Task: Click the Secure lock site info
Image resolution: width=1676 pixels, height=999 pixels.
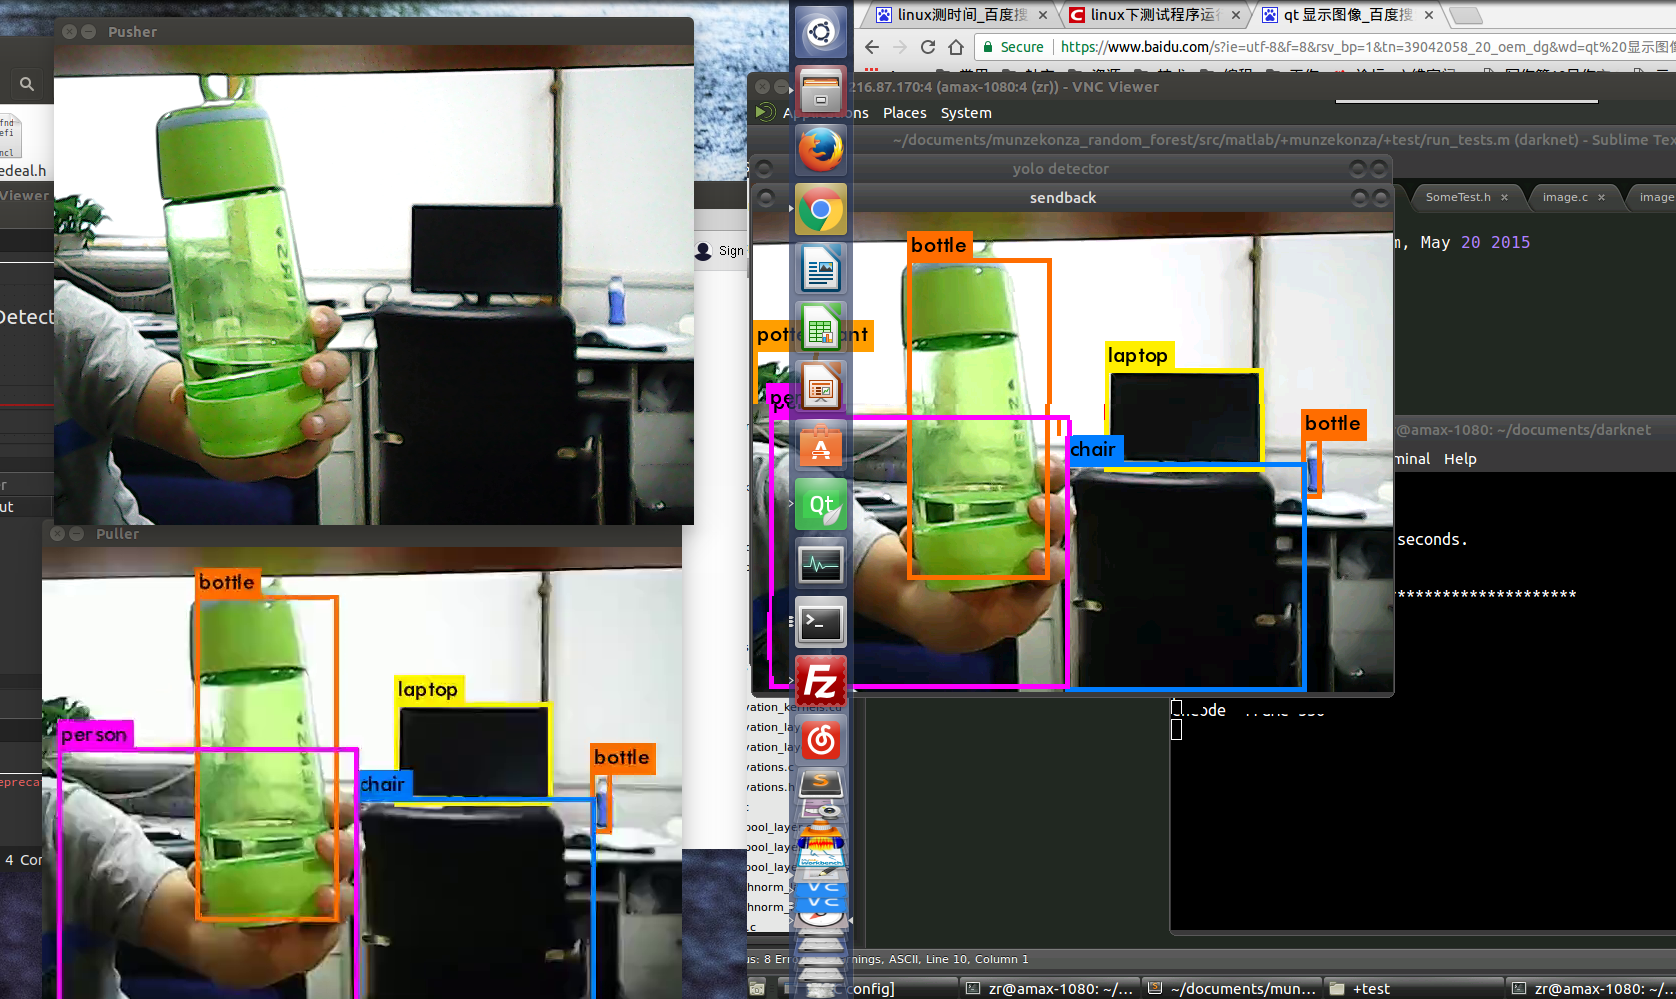Action: point(1013,47)
